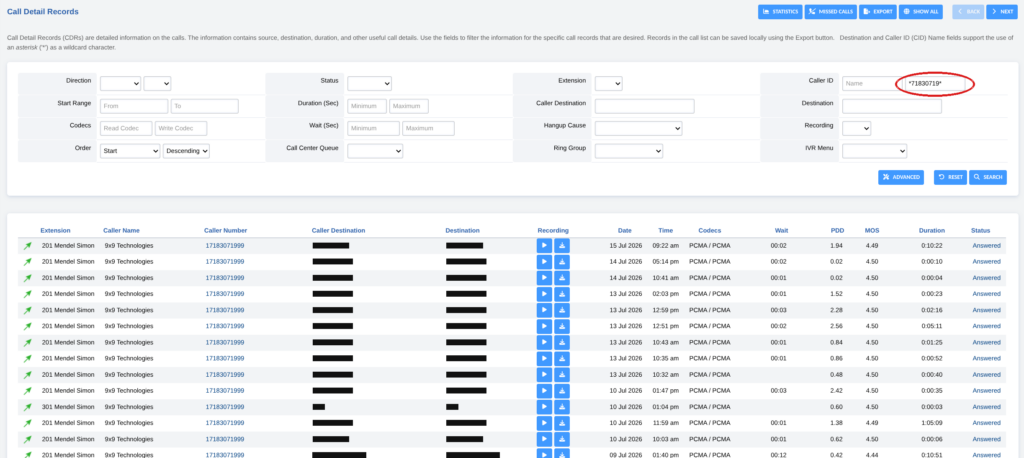The width and height of the screenshot is (1024, 458).
Task: Download recording of the 13 Jul 10:43 am call
Action: tap(562, 342)
